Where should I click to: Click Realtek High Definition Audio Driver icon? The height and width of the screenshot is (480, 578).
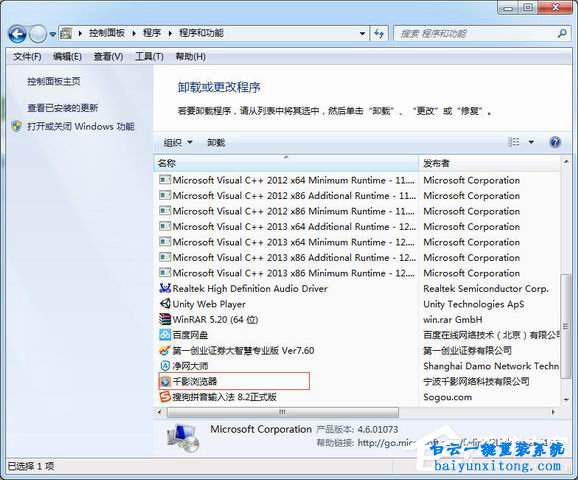165,288
